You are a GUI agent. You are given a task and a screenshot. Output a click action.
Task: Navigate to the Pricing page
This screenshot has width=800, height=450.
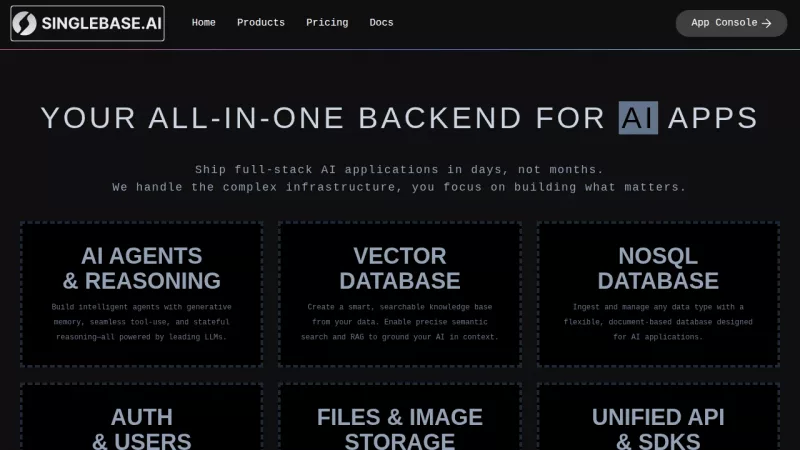[x=327, y=22]
